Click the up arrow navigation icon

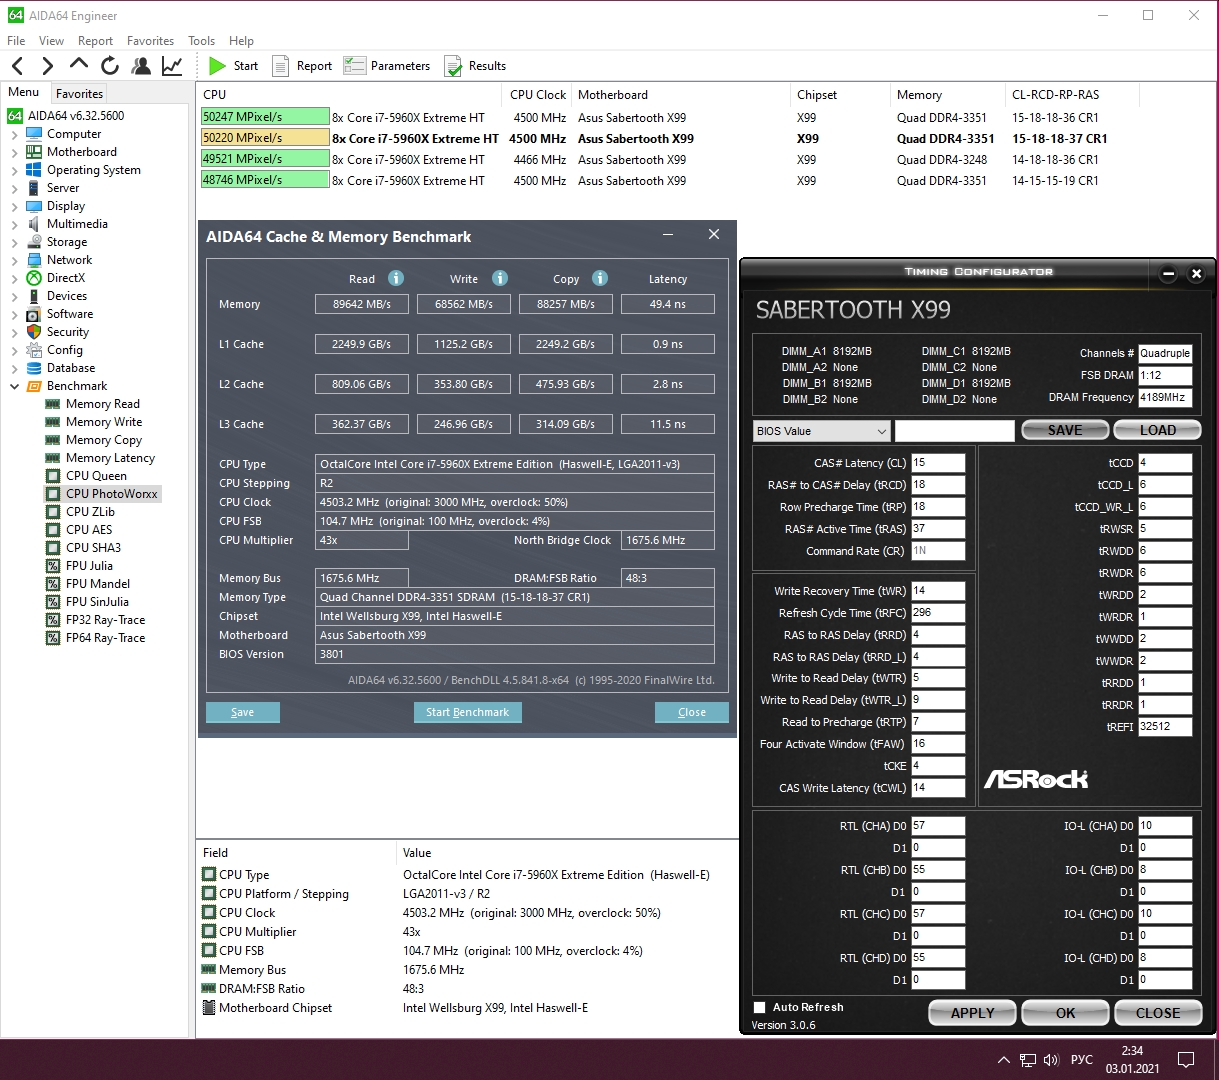point(79,66)
